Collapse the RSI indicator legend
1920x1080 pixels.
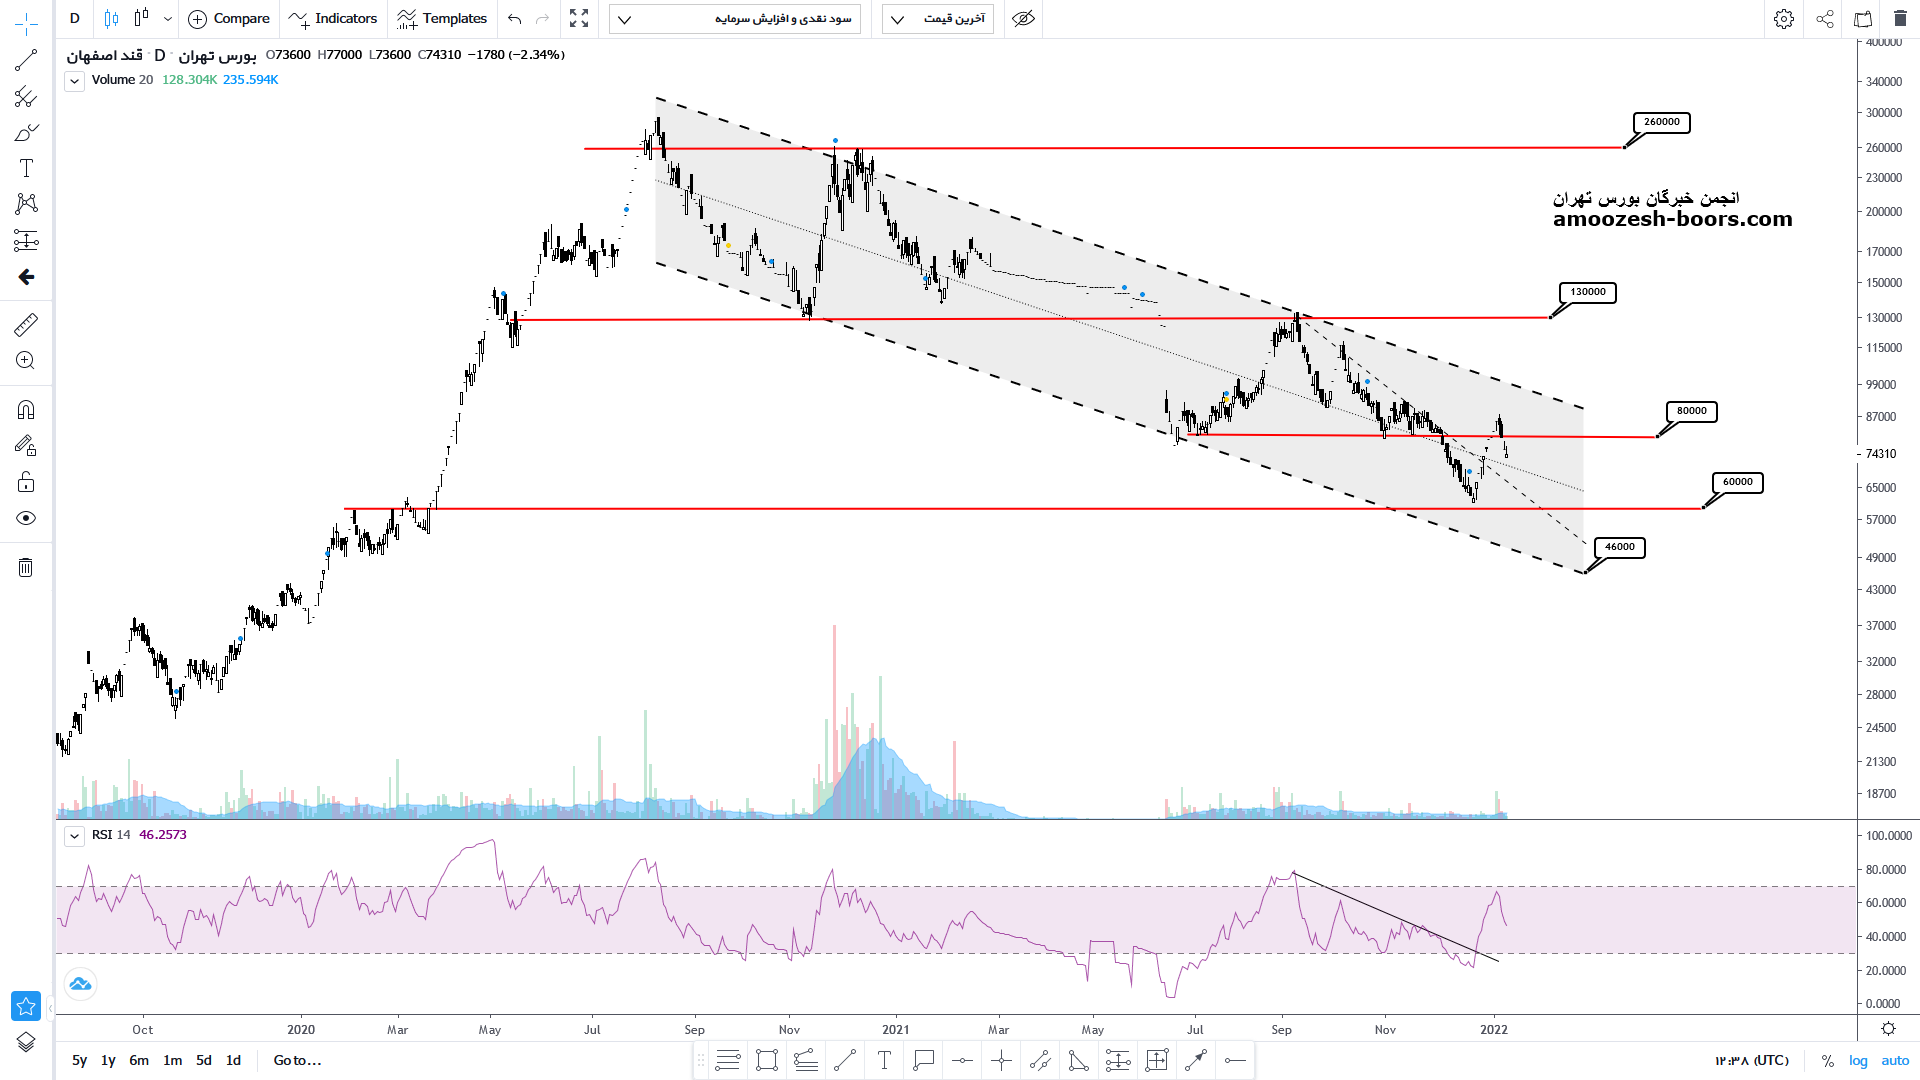74,836
